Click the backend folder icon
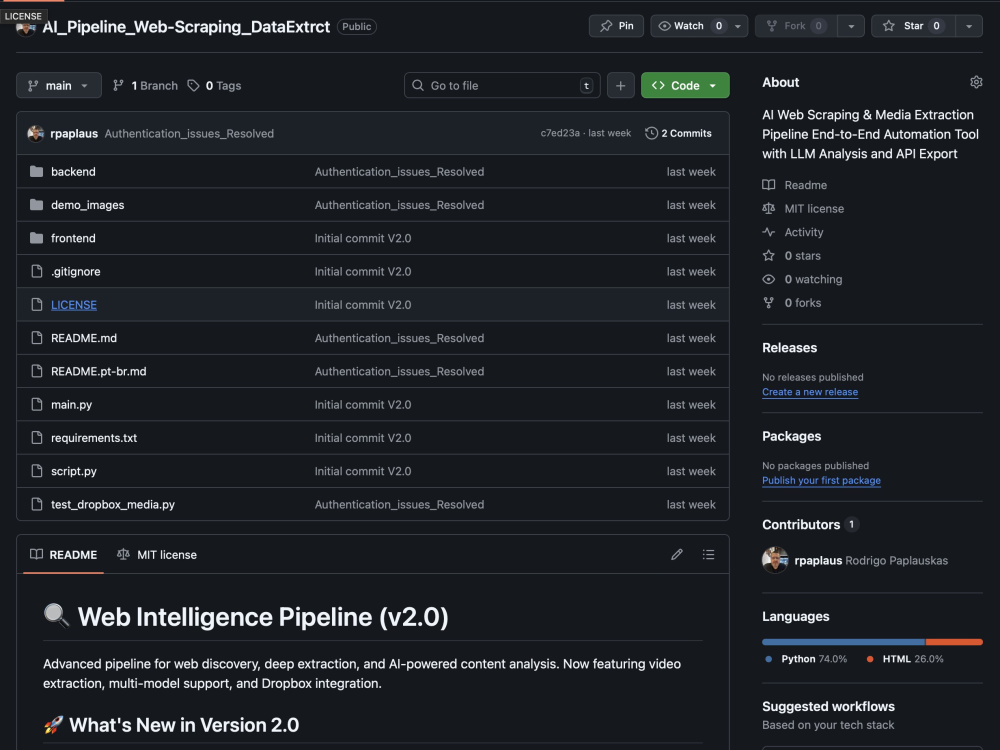 click(x=36, y=172)
